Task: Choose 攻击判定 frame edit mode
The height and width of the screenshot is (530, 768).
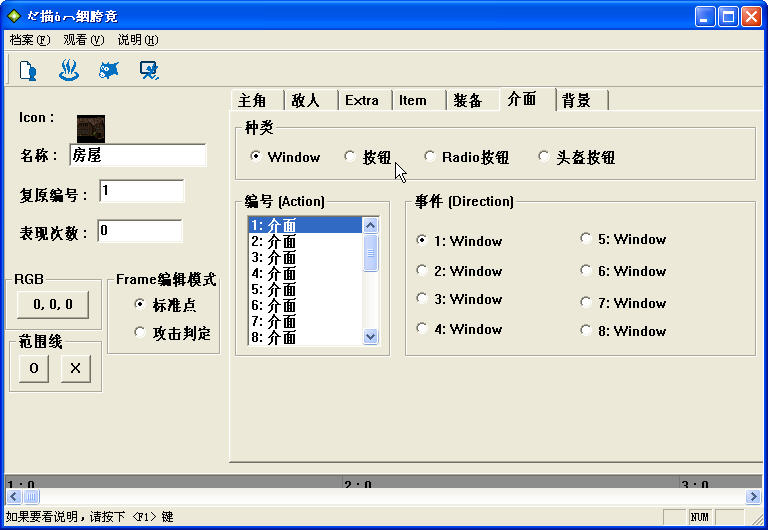Action: (172, 333)
